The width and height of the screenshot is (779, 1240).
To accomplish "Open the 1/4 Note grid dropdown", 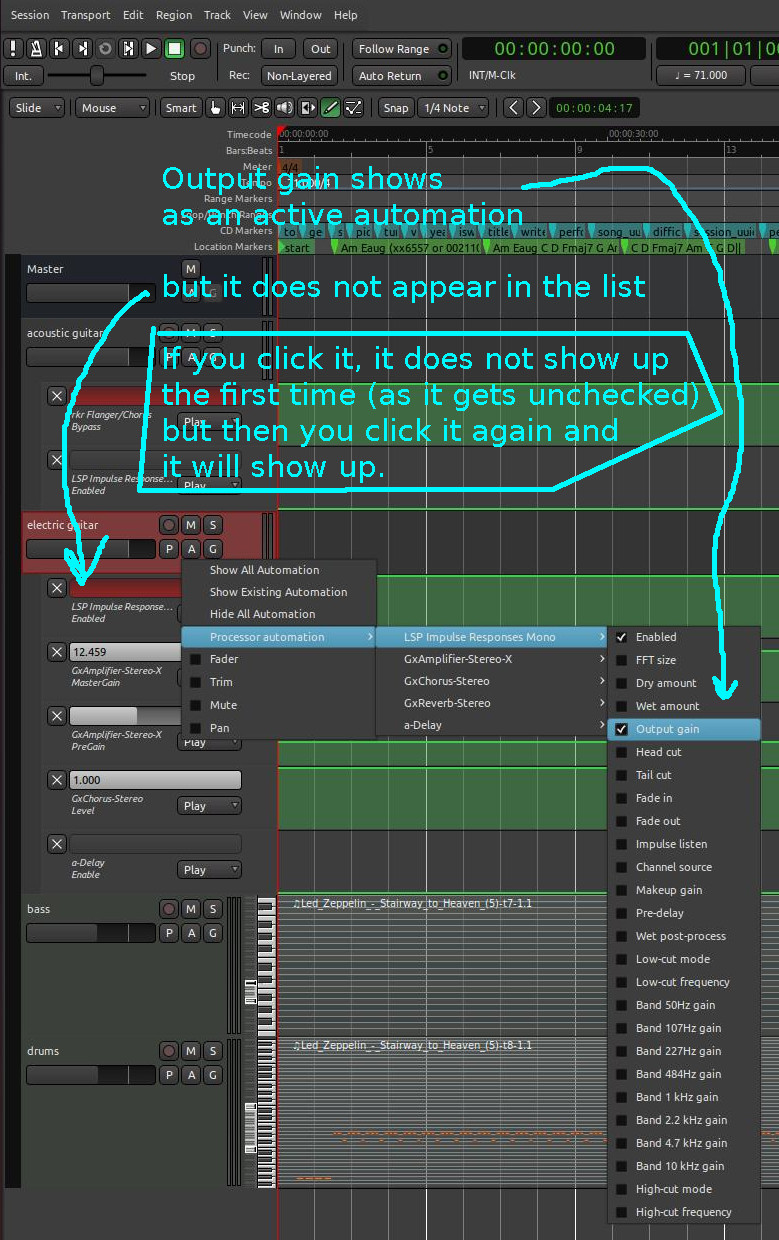I will (453, 108).
